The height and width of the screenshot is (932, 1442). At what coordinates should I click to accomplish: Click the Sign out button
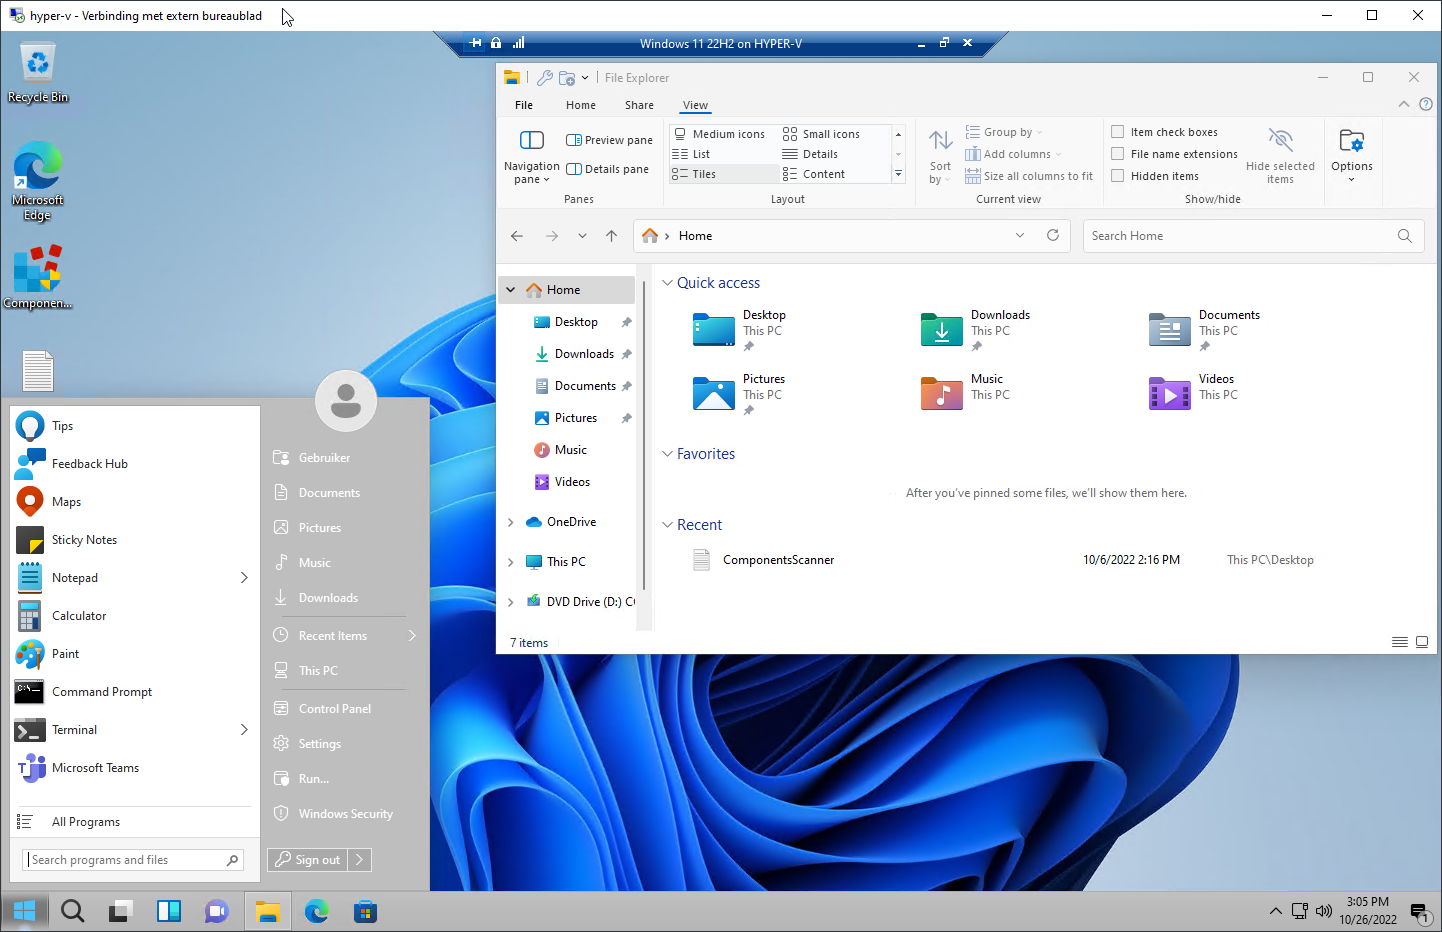pos(308,860)
